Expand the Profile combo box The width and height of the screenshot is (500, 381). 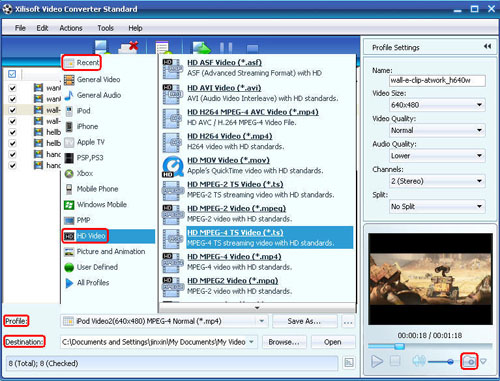pos(262,321)
